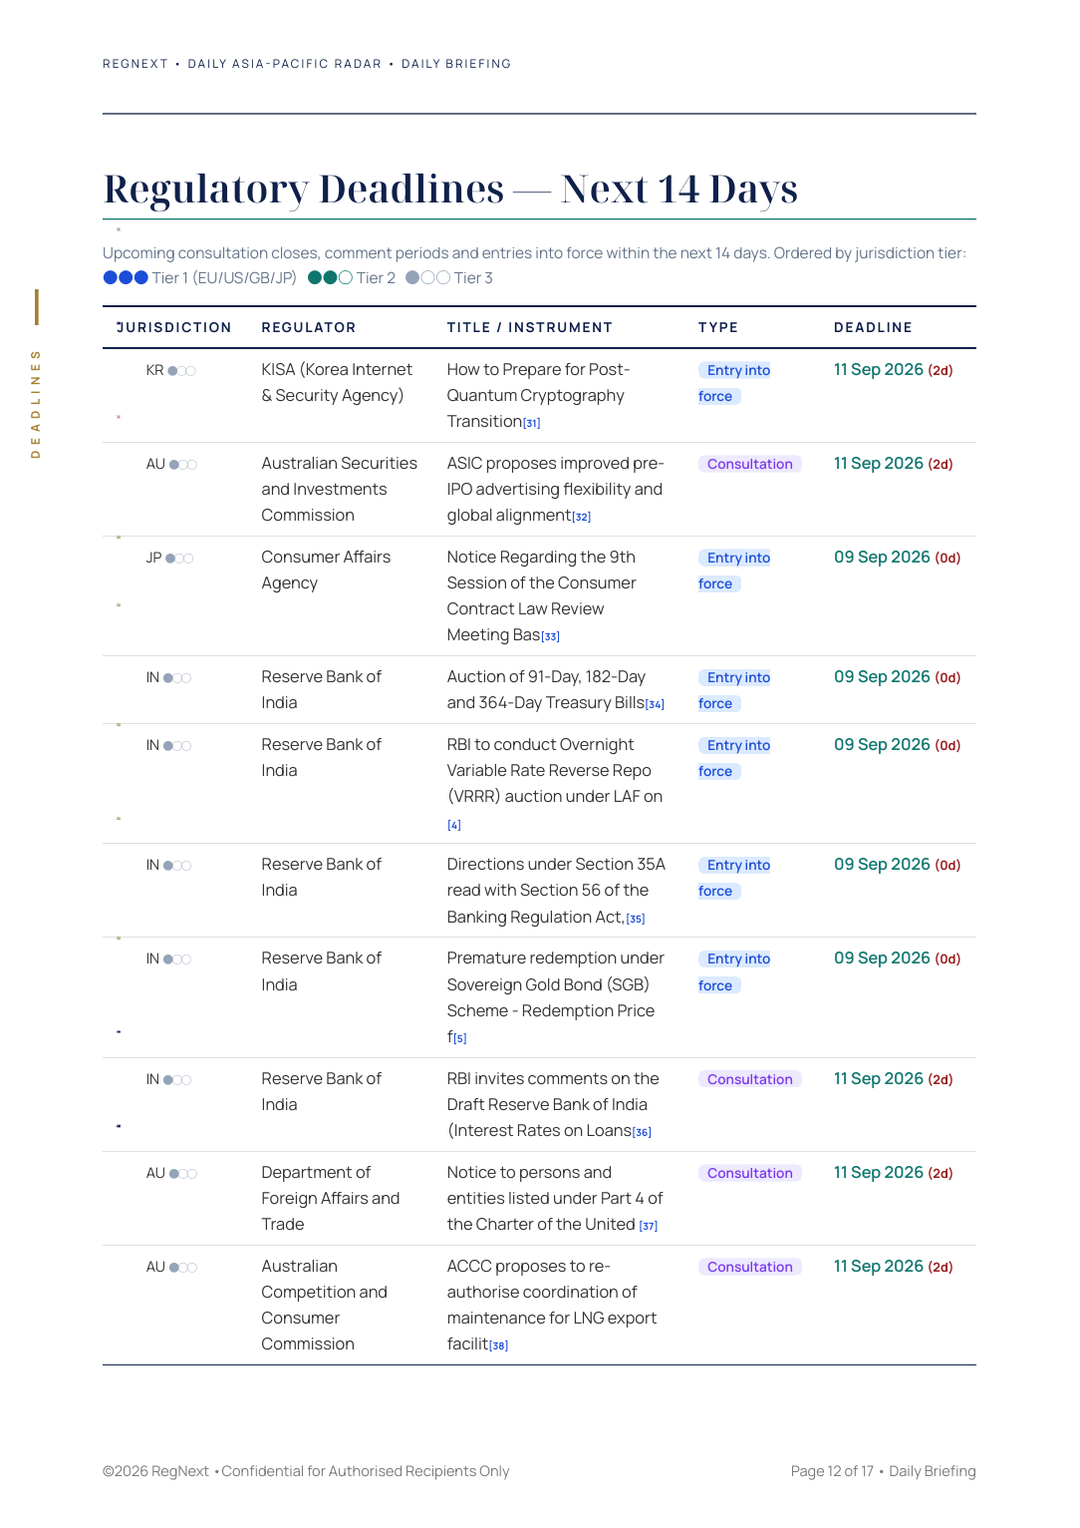Click Reserve Bank of India in Treasury Bills row
The width and height of the screenshot is (1080, 1528).
click(321, 690)
